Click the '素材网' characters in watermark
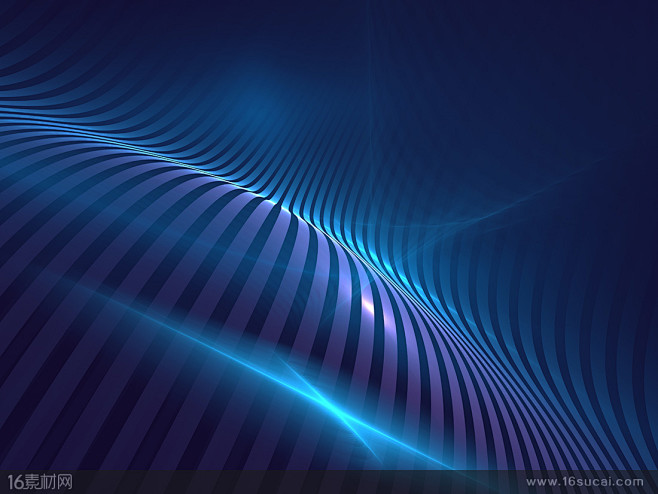Viewport: 658px width, 494px height. pos(50,481)
